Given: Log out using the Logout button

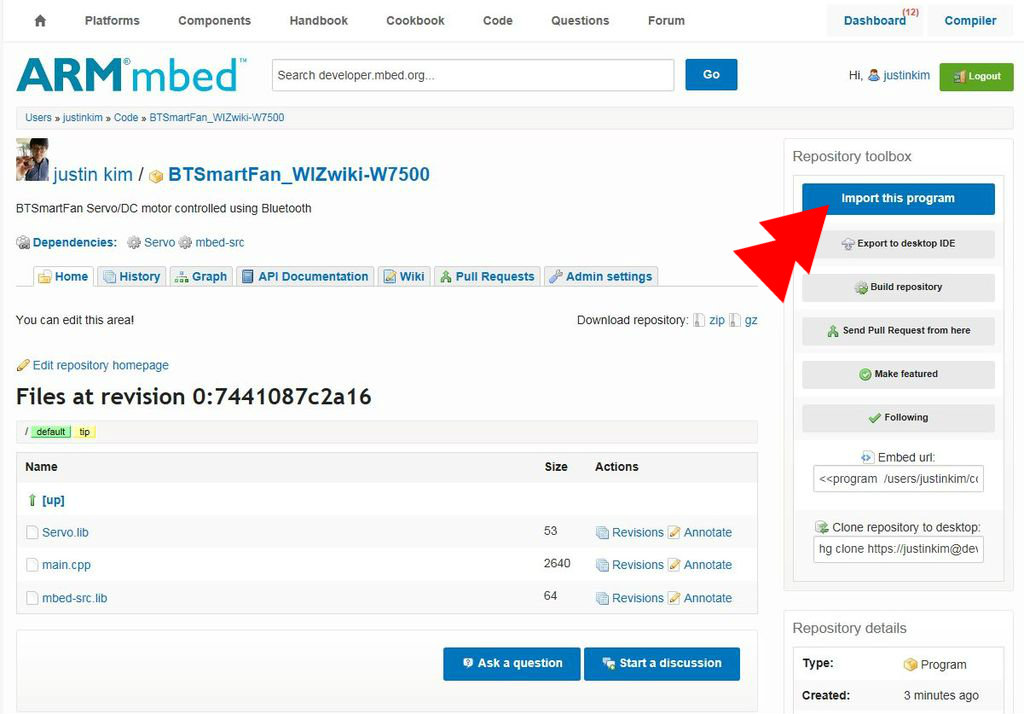Looking at the screenshot, I should pyautogui.click(x=976, y=76).
